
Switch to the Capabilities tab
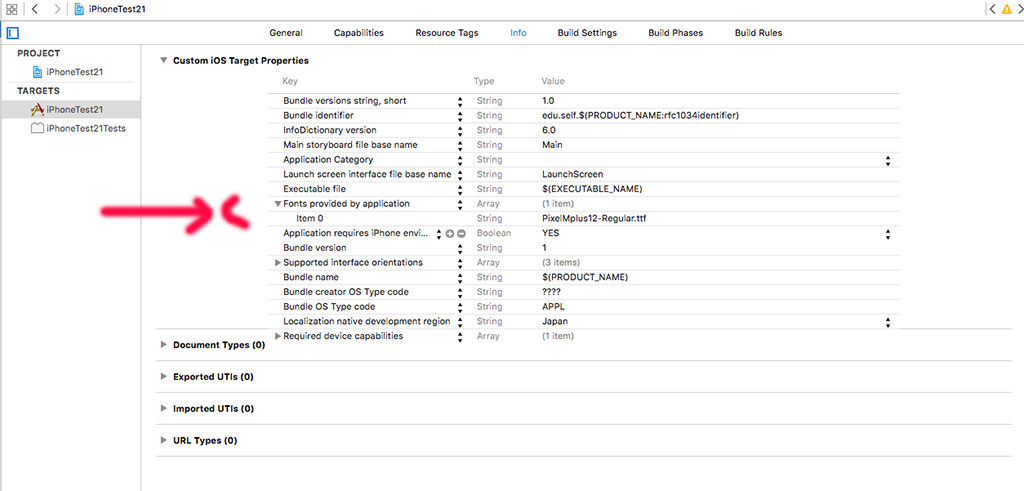[x=359, y=33]
